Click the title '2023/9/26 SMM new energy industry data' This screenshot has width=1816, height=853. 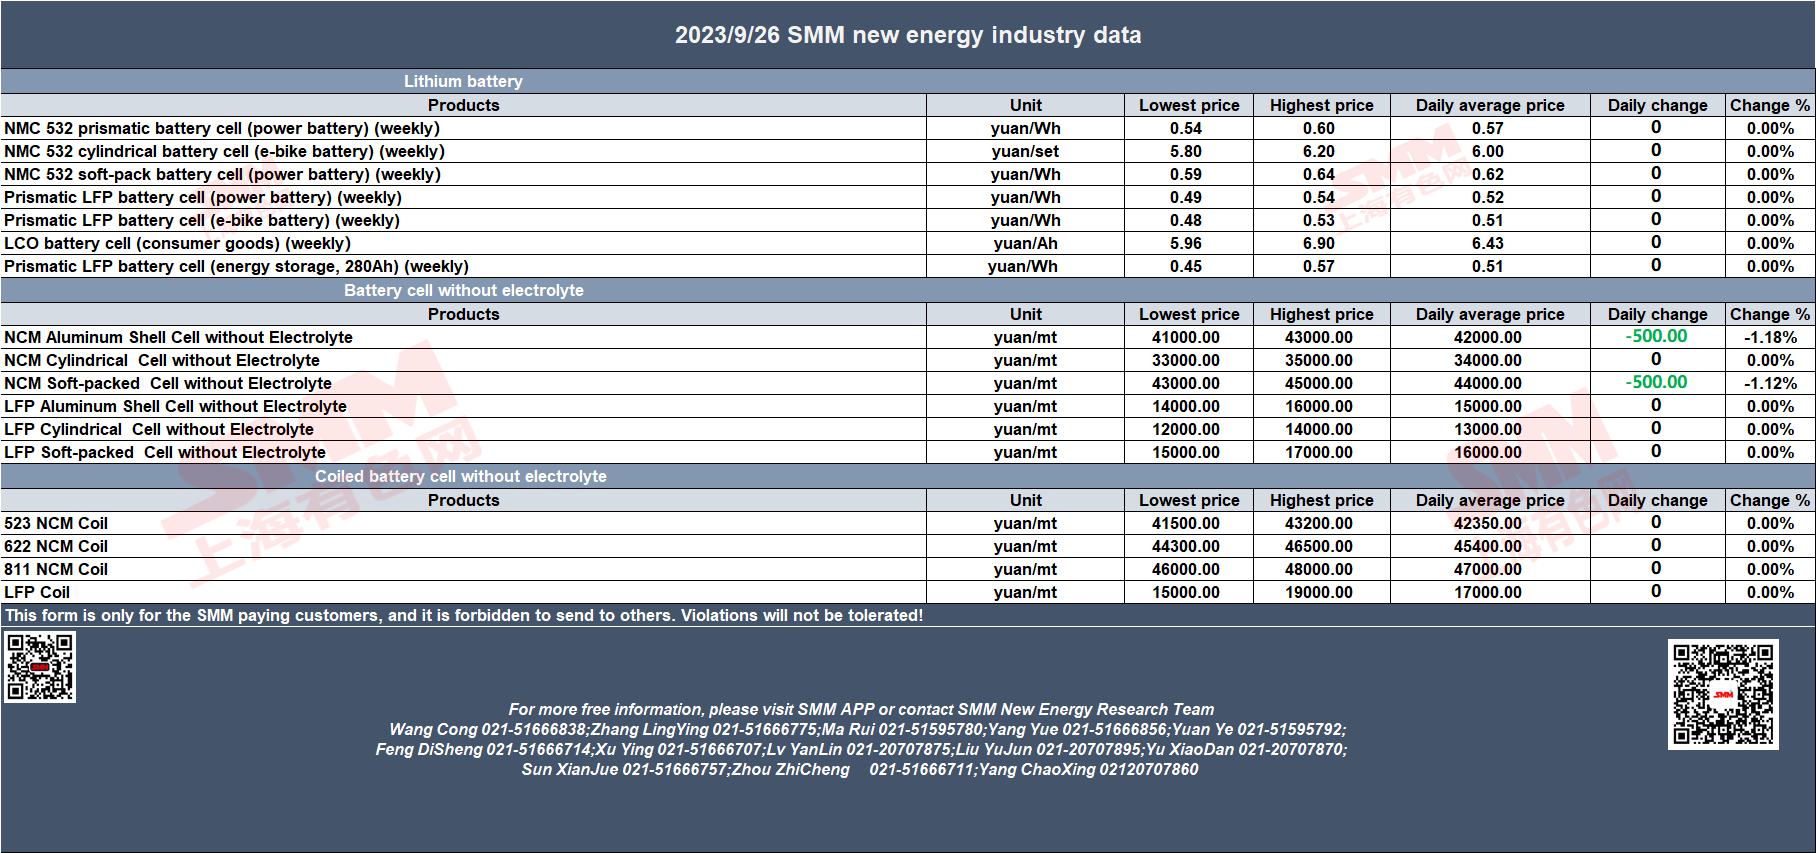click(908, 35)
